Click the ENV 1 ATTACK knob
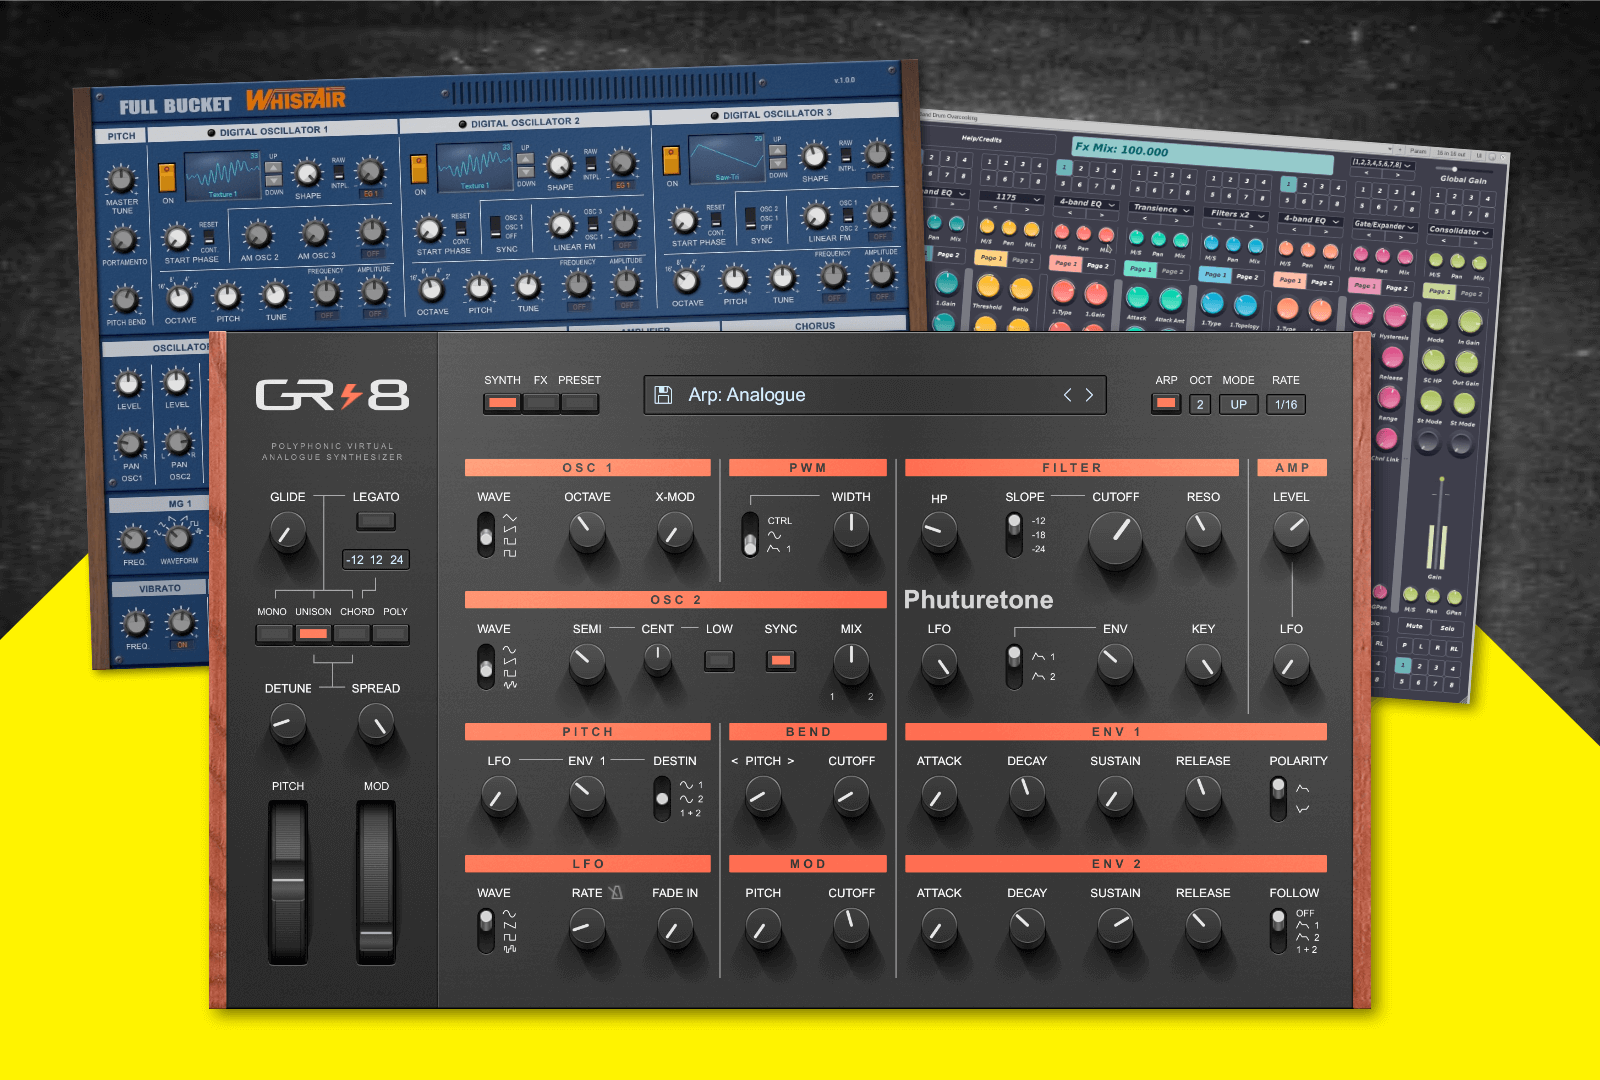 939,795
